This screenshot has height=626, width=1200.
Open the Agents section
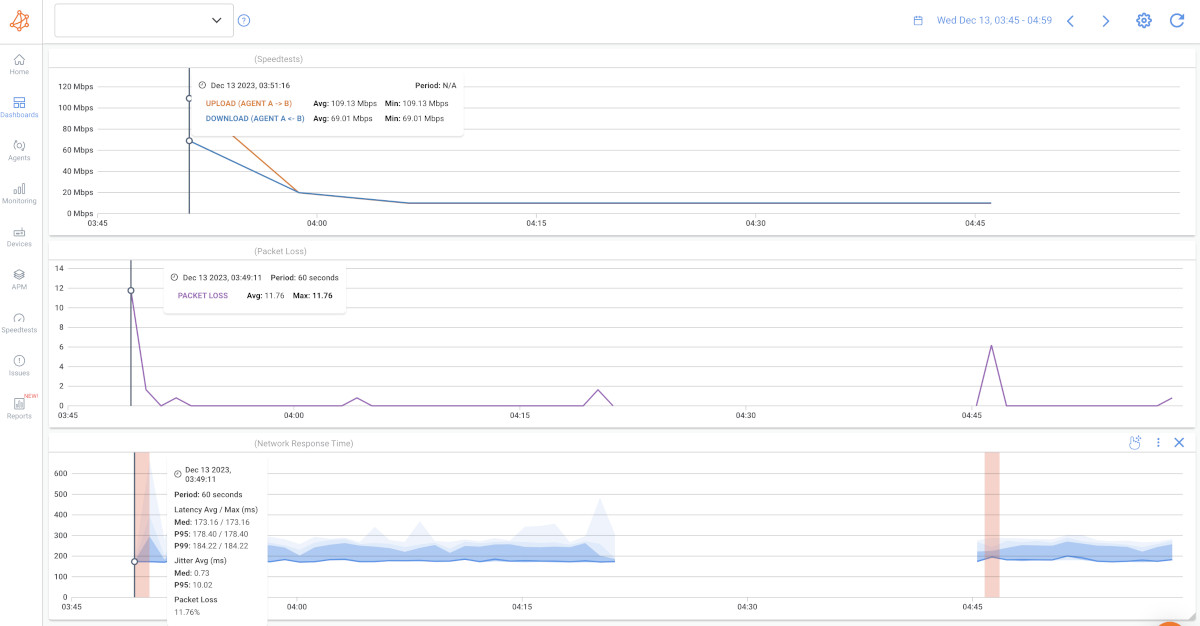point(18,148)
